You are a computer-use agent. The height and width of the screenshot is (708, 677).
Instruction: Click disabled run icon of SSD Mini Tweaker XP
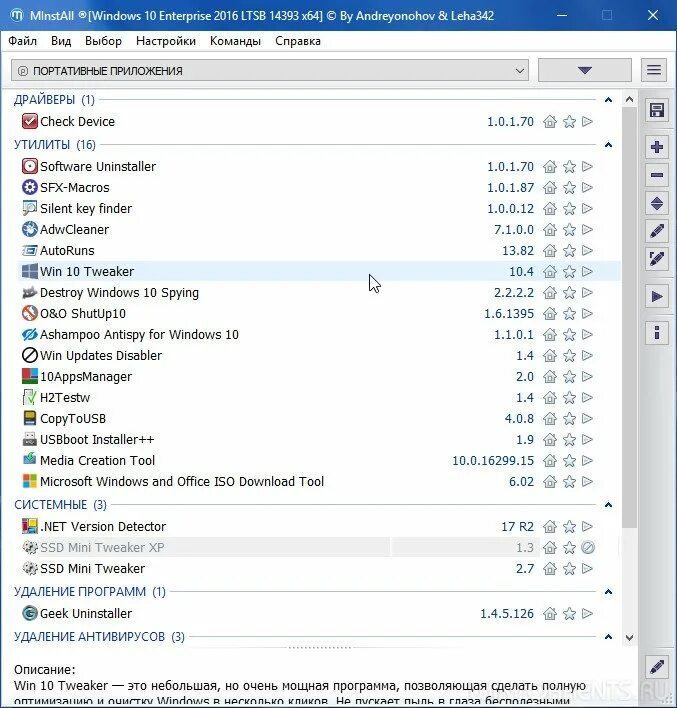[x=588, y=547]
